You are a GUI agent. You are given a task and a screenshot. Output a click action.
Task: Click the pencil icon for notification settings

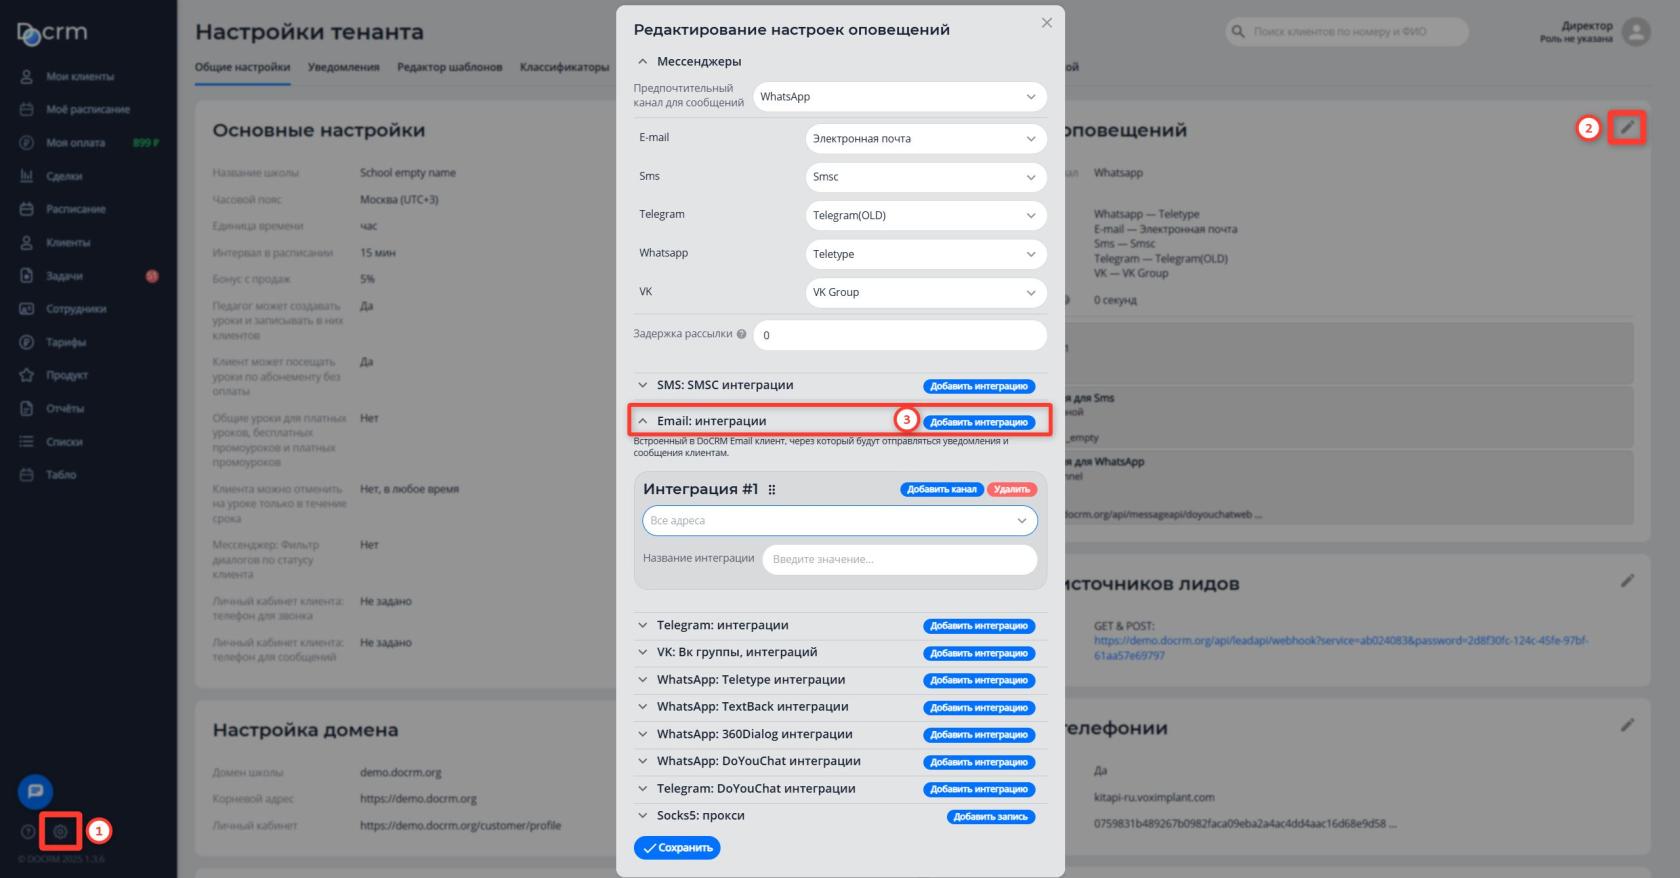point(1627,128)
